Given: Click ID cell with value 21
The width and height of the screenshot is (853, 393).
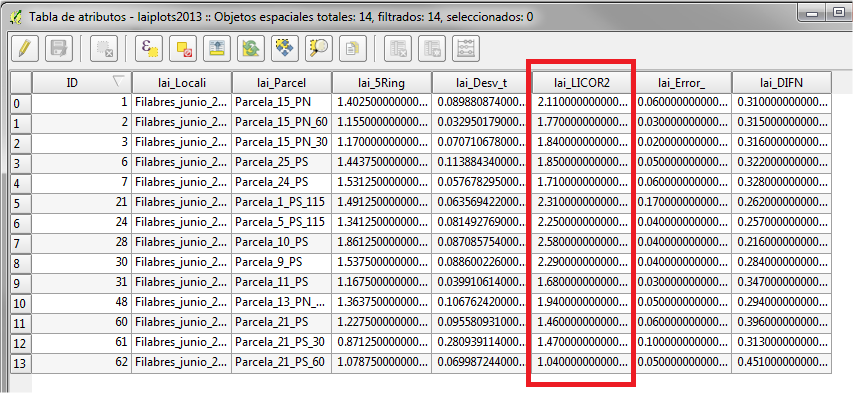Looking at the screenshot, I should coord(82,202).
